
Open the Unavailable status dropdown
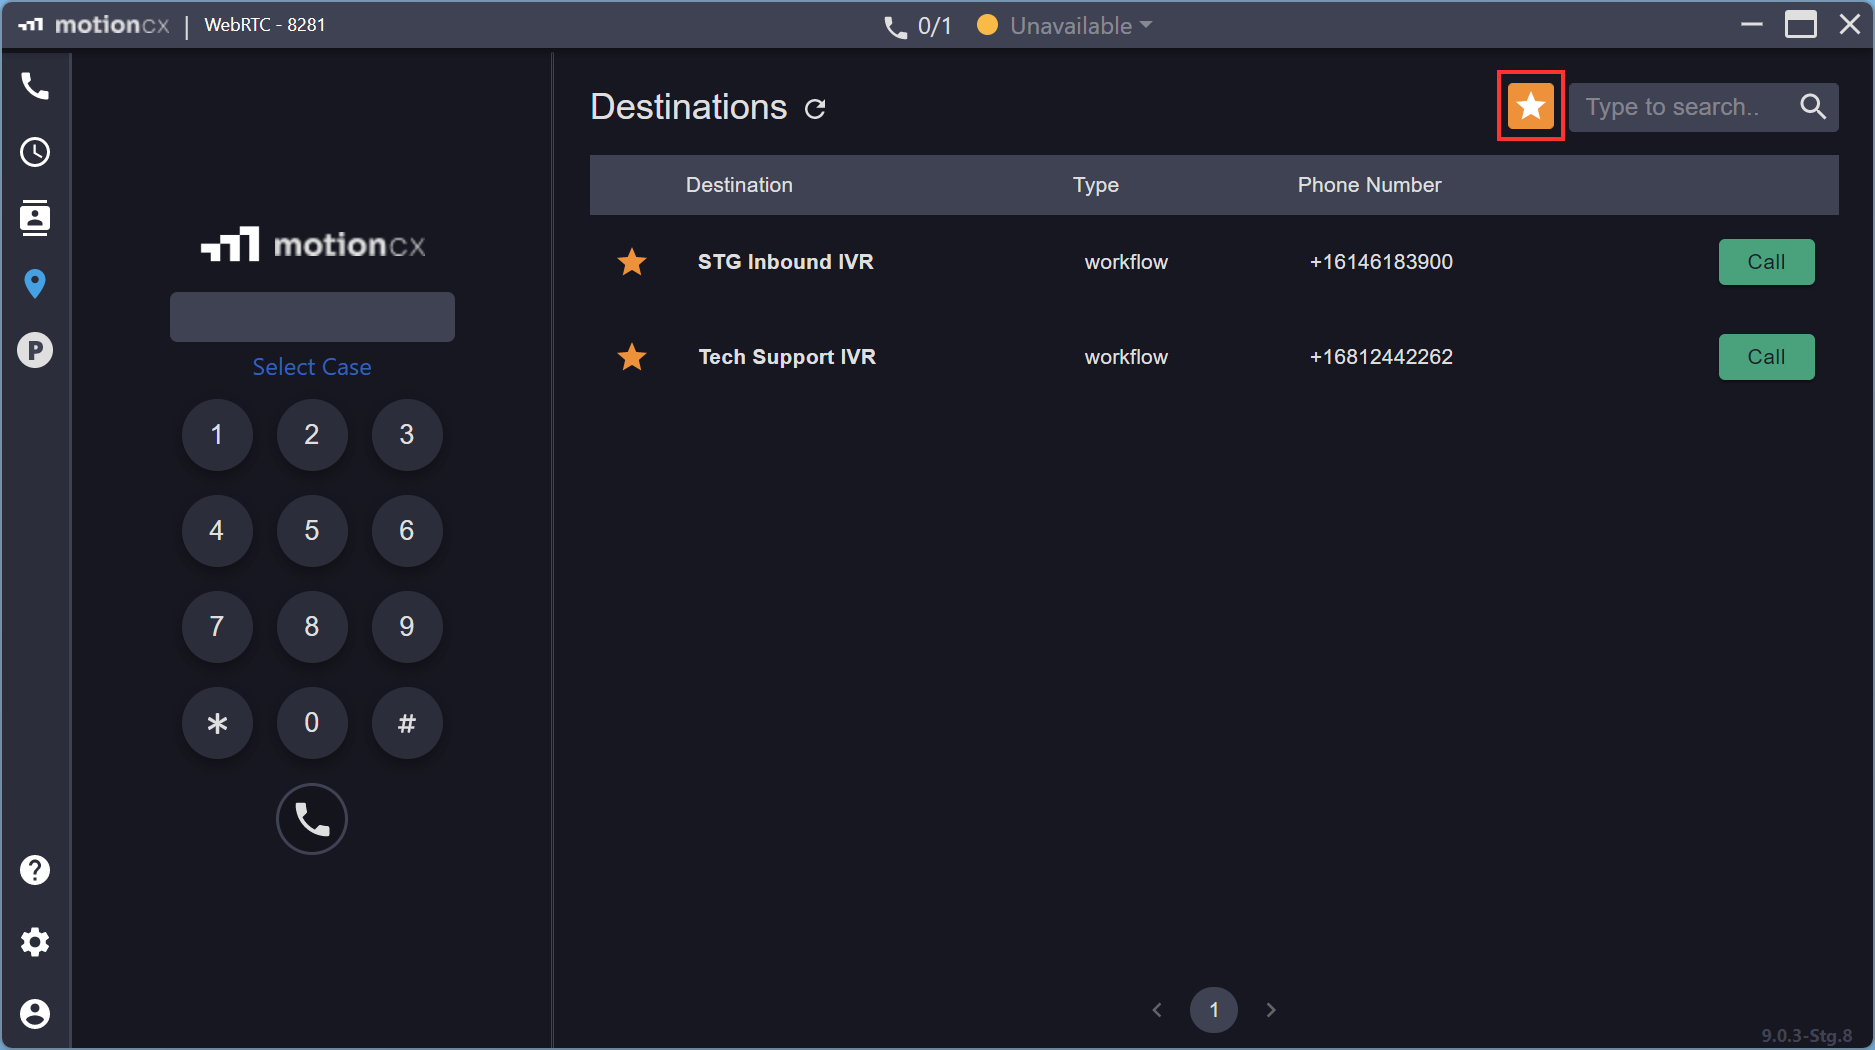1065,26
